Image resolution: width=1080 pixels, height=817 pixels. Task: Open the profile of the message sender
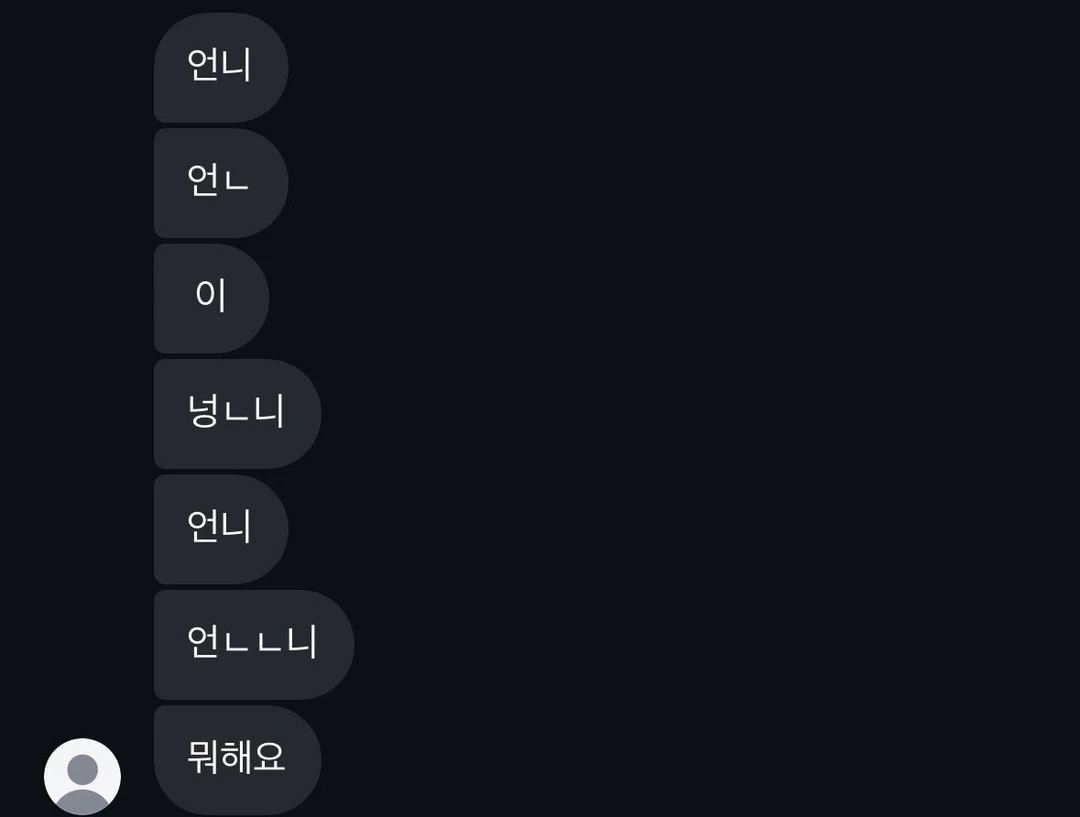82,776
